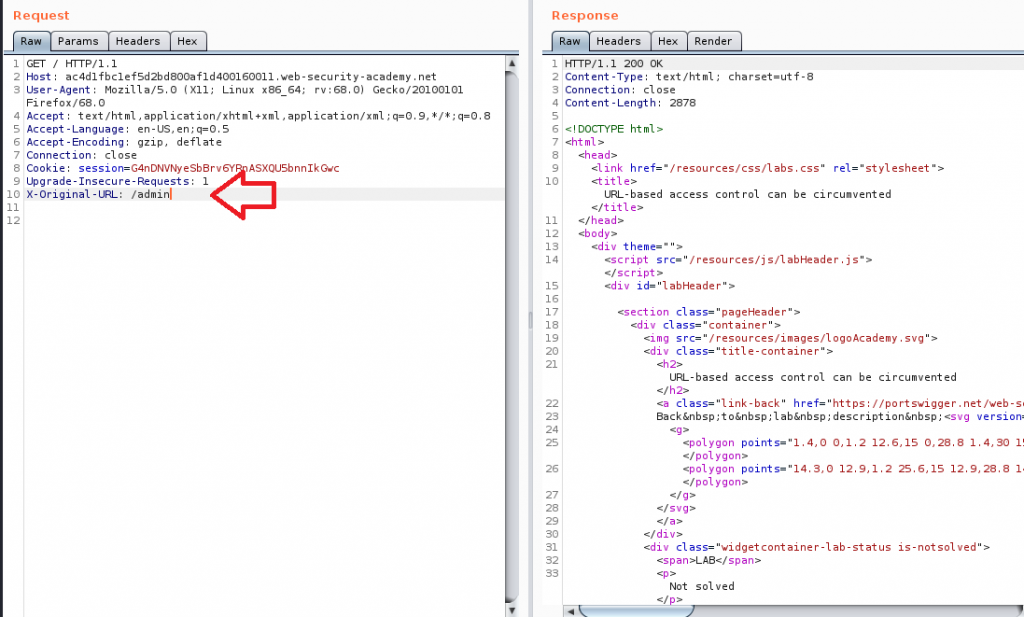Click the request Connection: close line

tap(82, 155)
